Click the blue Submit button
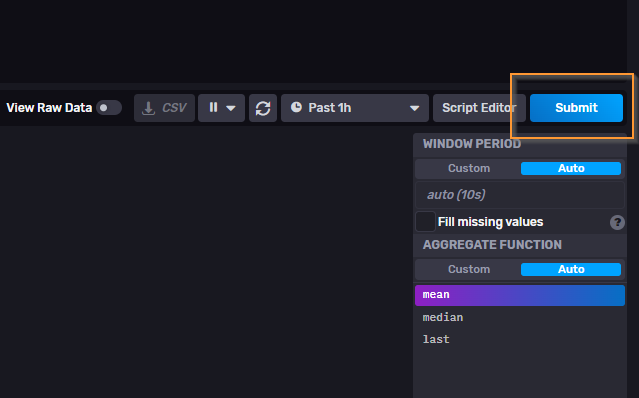This screenshot has height=398, width=639. (576, 108)
